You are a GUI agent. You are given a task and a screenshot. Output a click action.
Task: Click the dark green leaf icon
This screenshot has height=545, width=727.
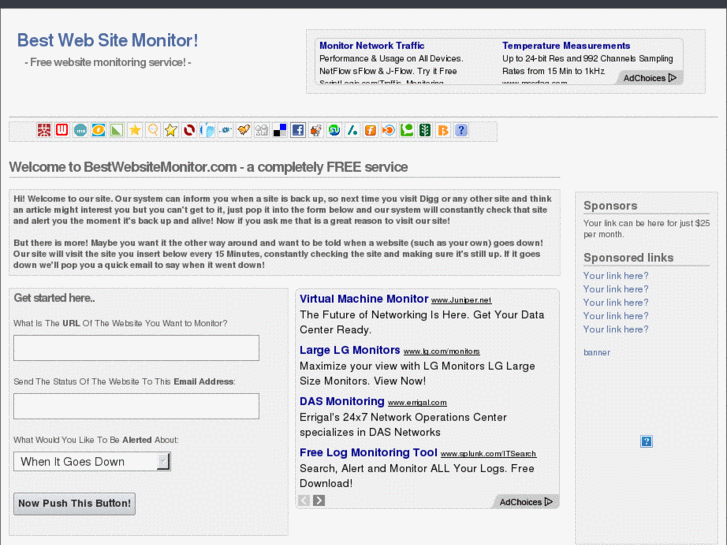tap(425, 130)
